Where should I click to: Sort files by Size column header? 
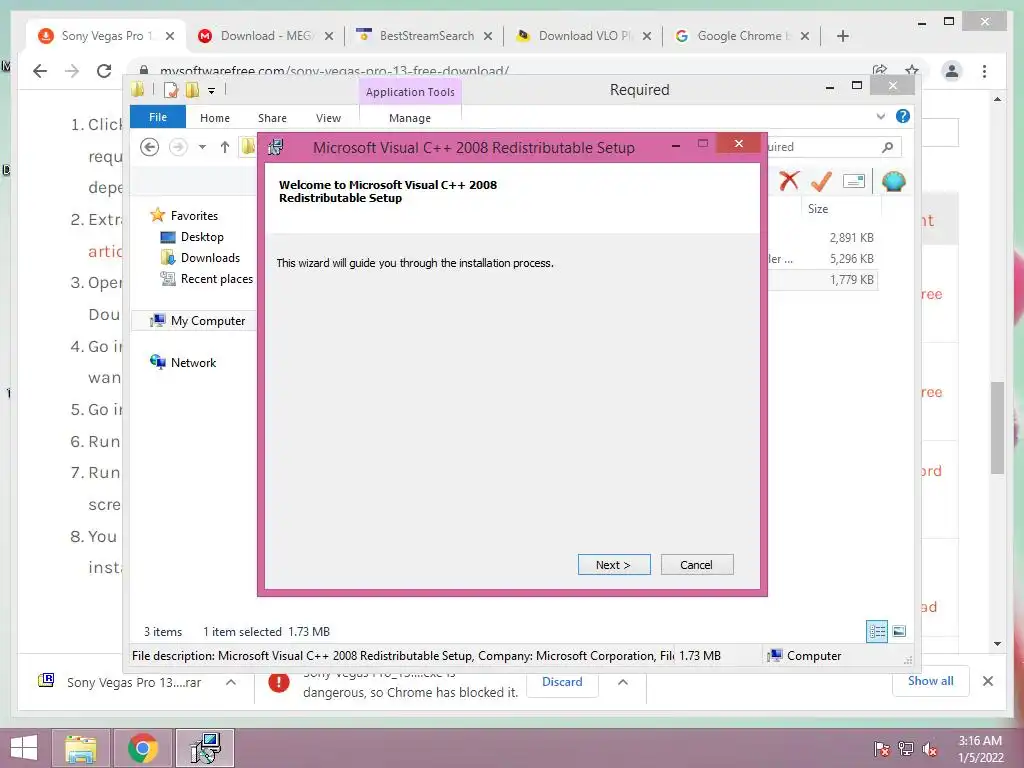point(818,209)
